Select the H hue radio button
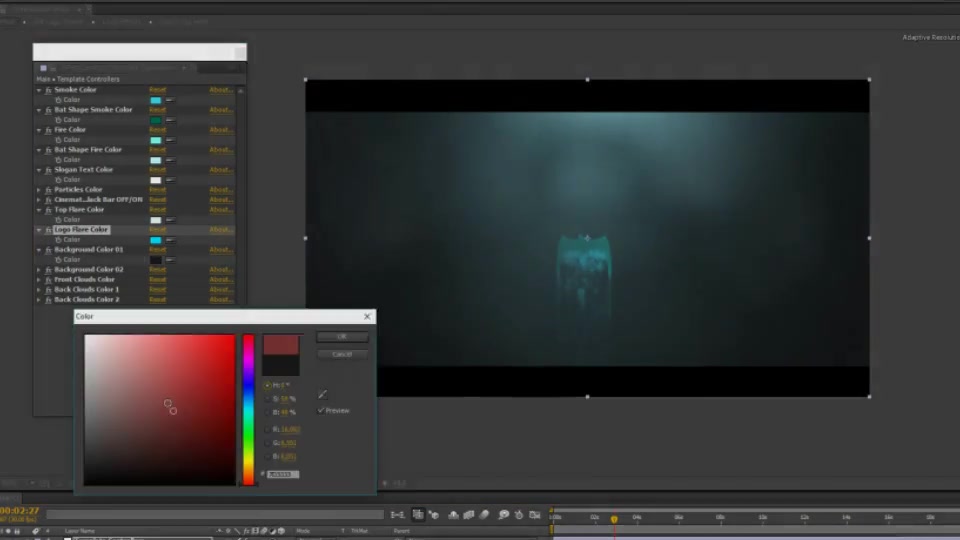Viewport: 960px width, 540px height. pos(267,385)
